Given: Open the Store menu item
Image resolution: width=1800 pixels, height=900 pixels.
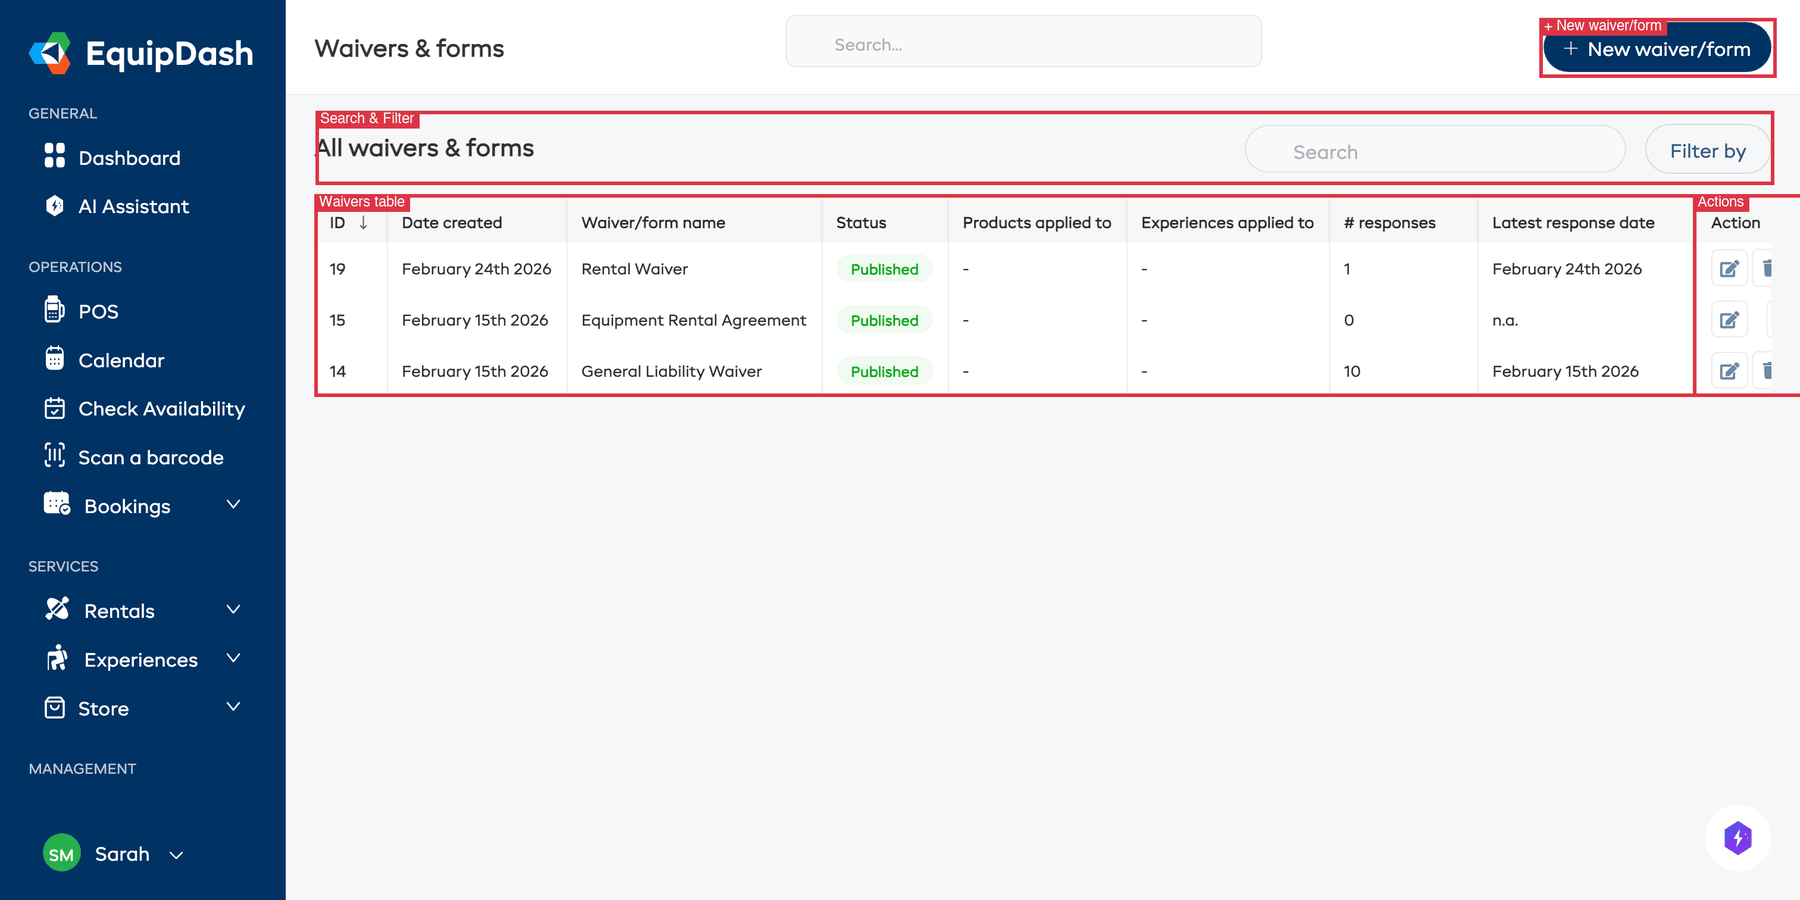Looking at the screenshot, I should pyautogui.click(x=104, y=708).
